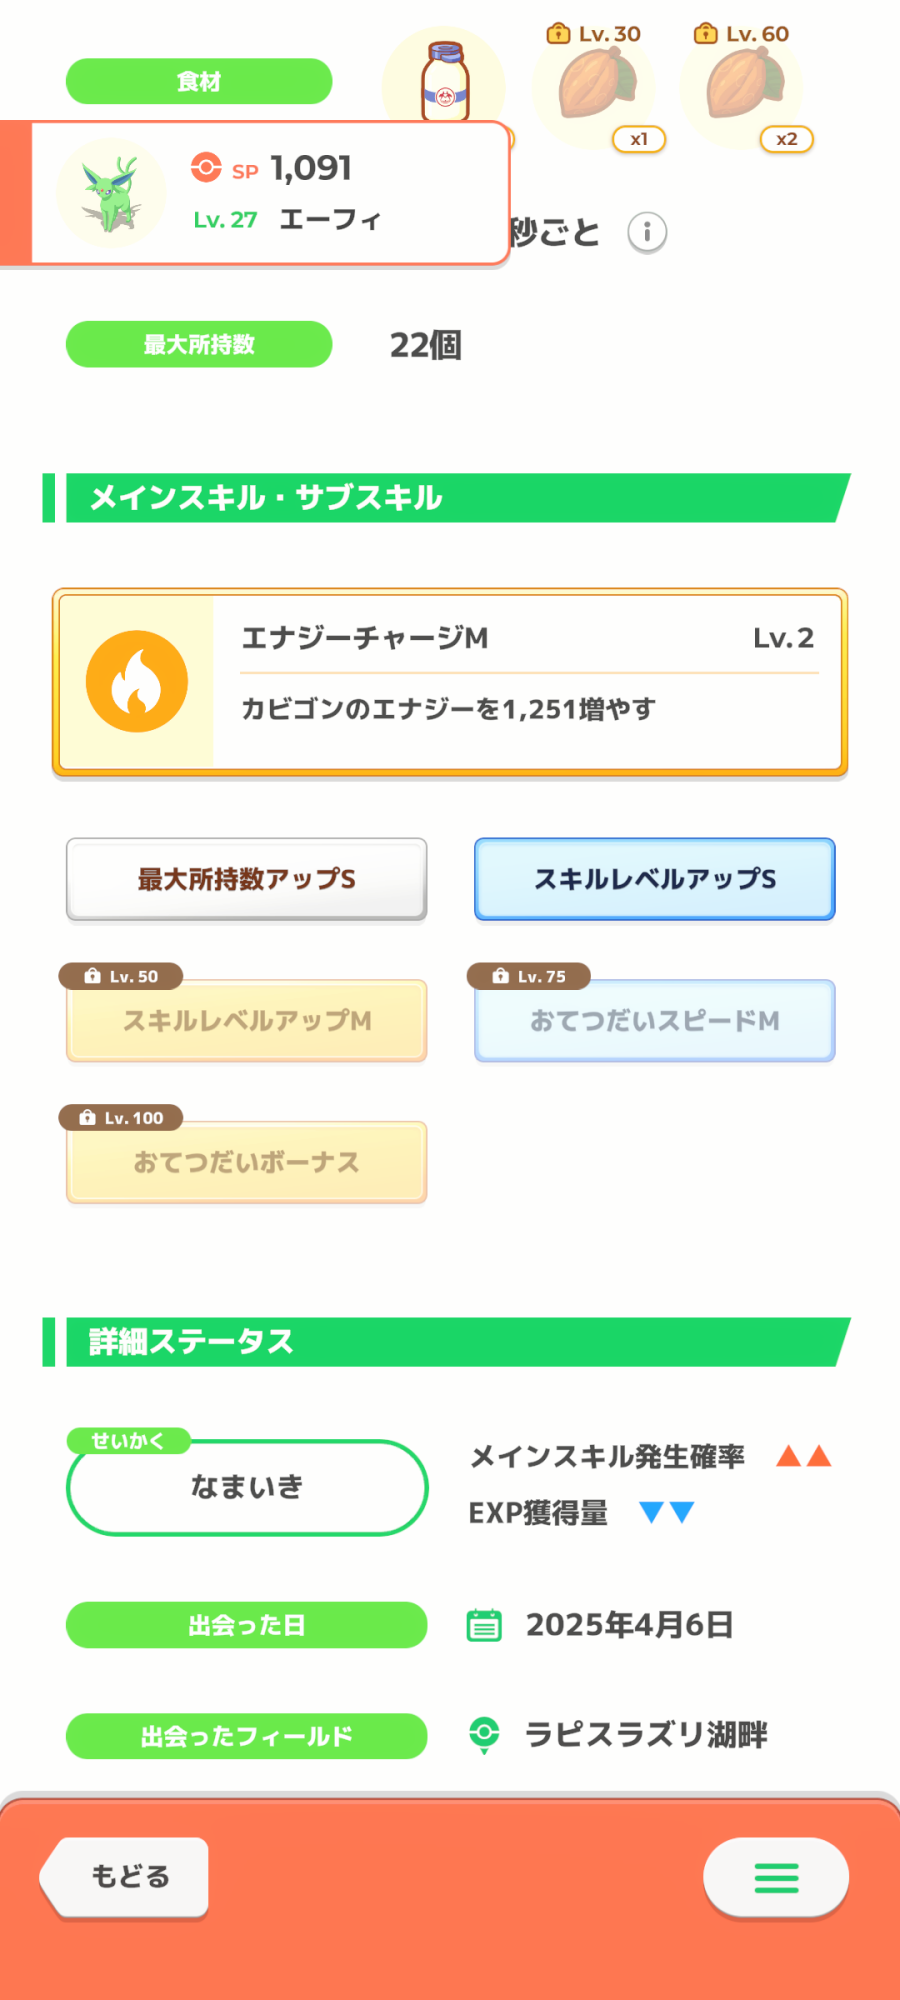This screenshot has width=900, height=2000.
Task: Tap the locked おてつだいスピードM sub skill
Action: (x=654, y=1021)
